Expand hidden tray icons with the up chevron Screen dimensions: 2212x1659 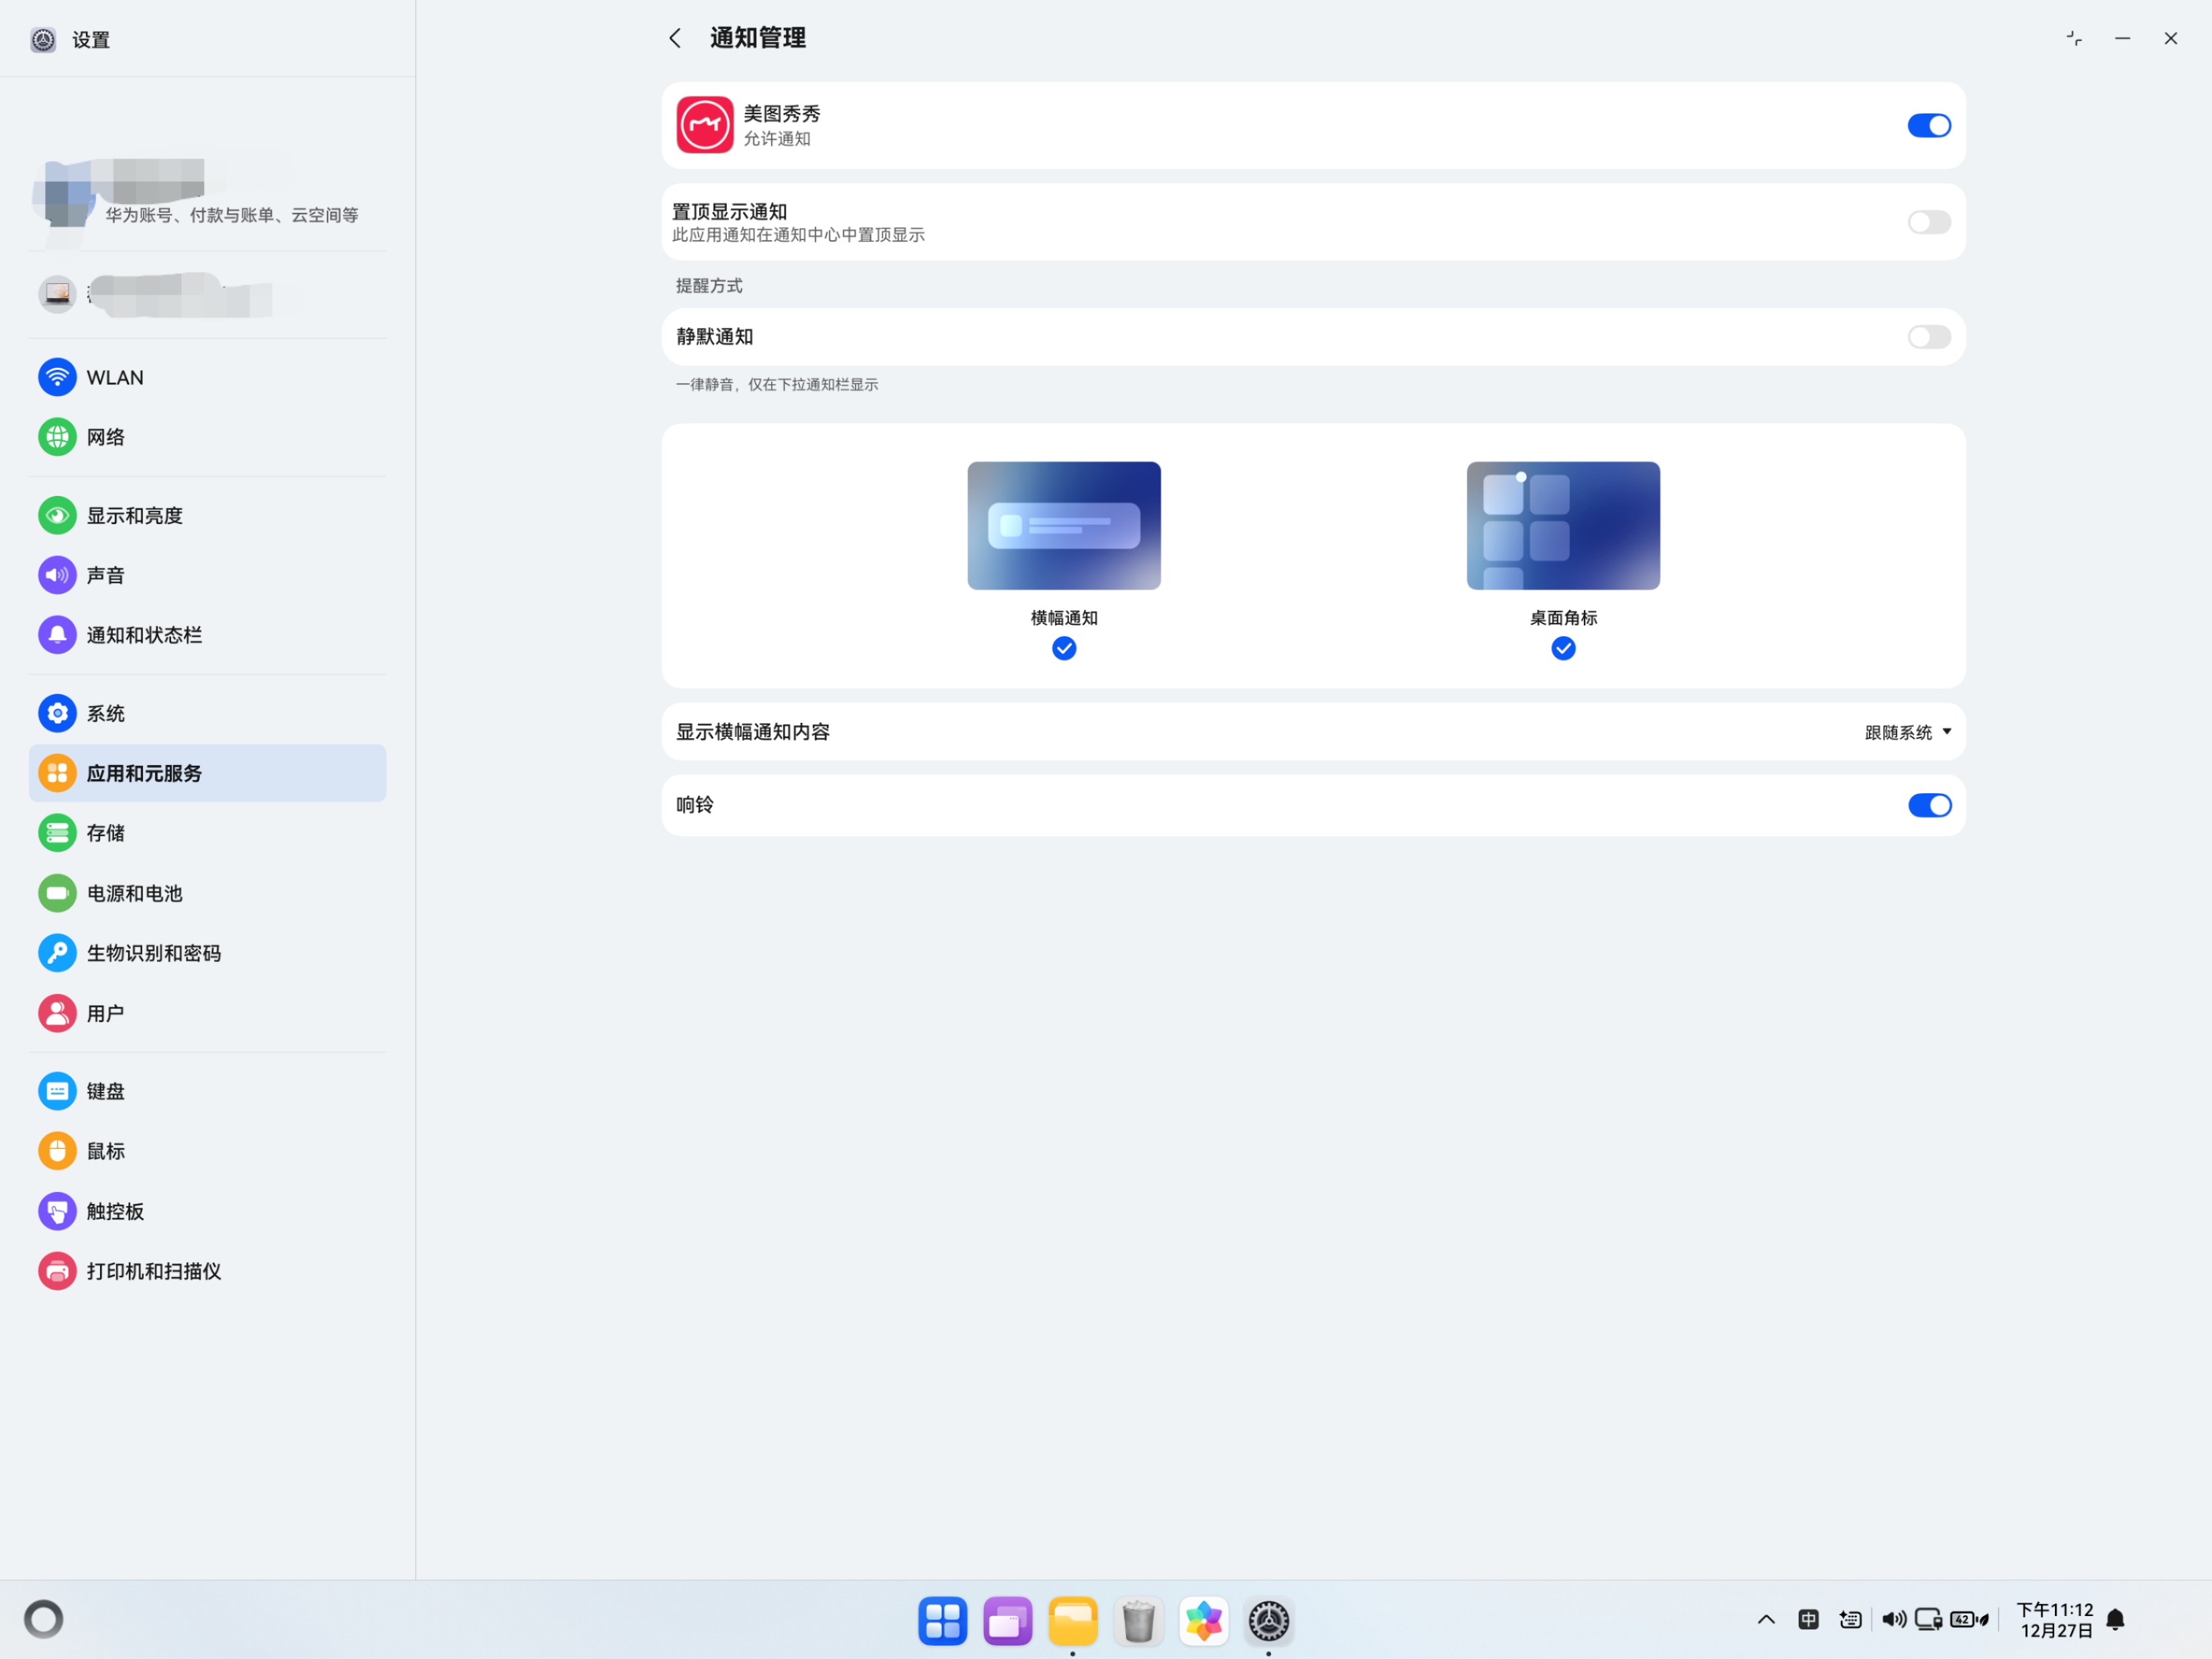click(x=1766, y=1619)
